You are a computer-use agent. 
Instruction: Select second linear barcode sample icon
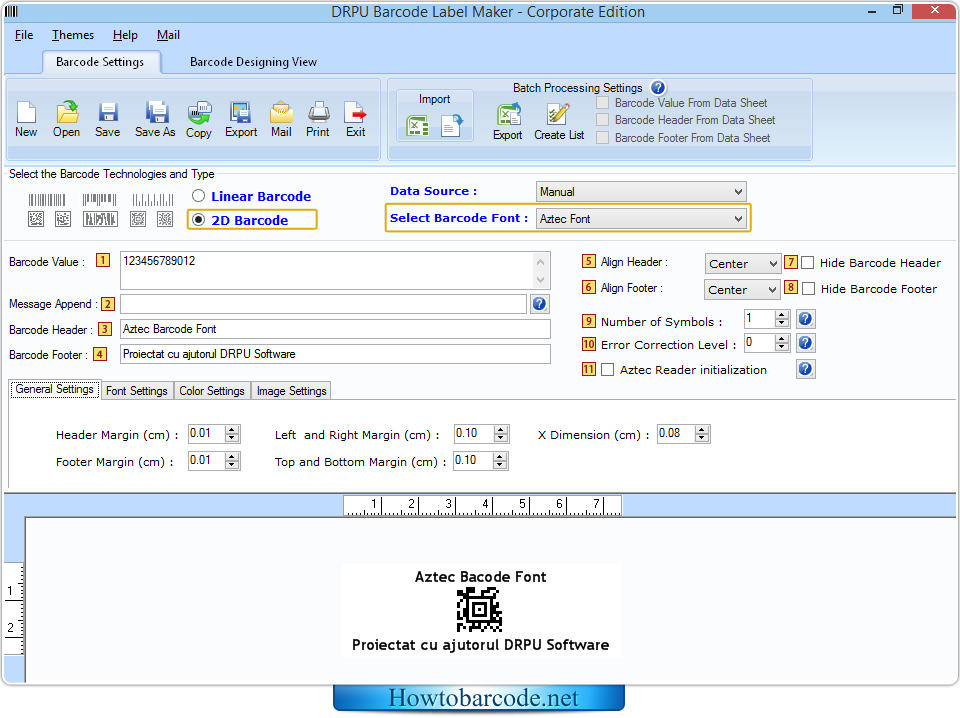tap(99, 200)
